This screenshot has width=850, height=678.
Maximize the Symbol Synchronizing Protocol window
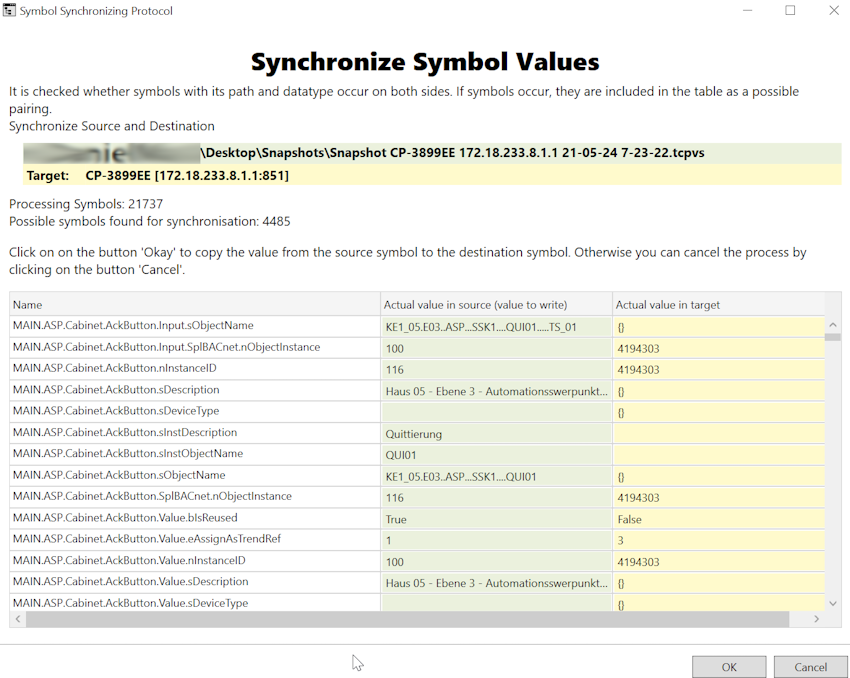coord(790,10)
